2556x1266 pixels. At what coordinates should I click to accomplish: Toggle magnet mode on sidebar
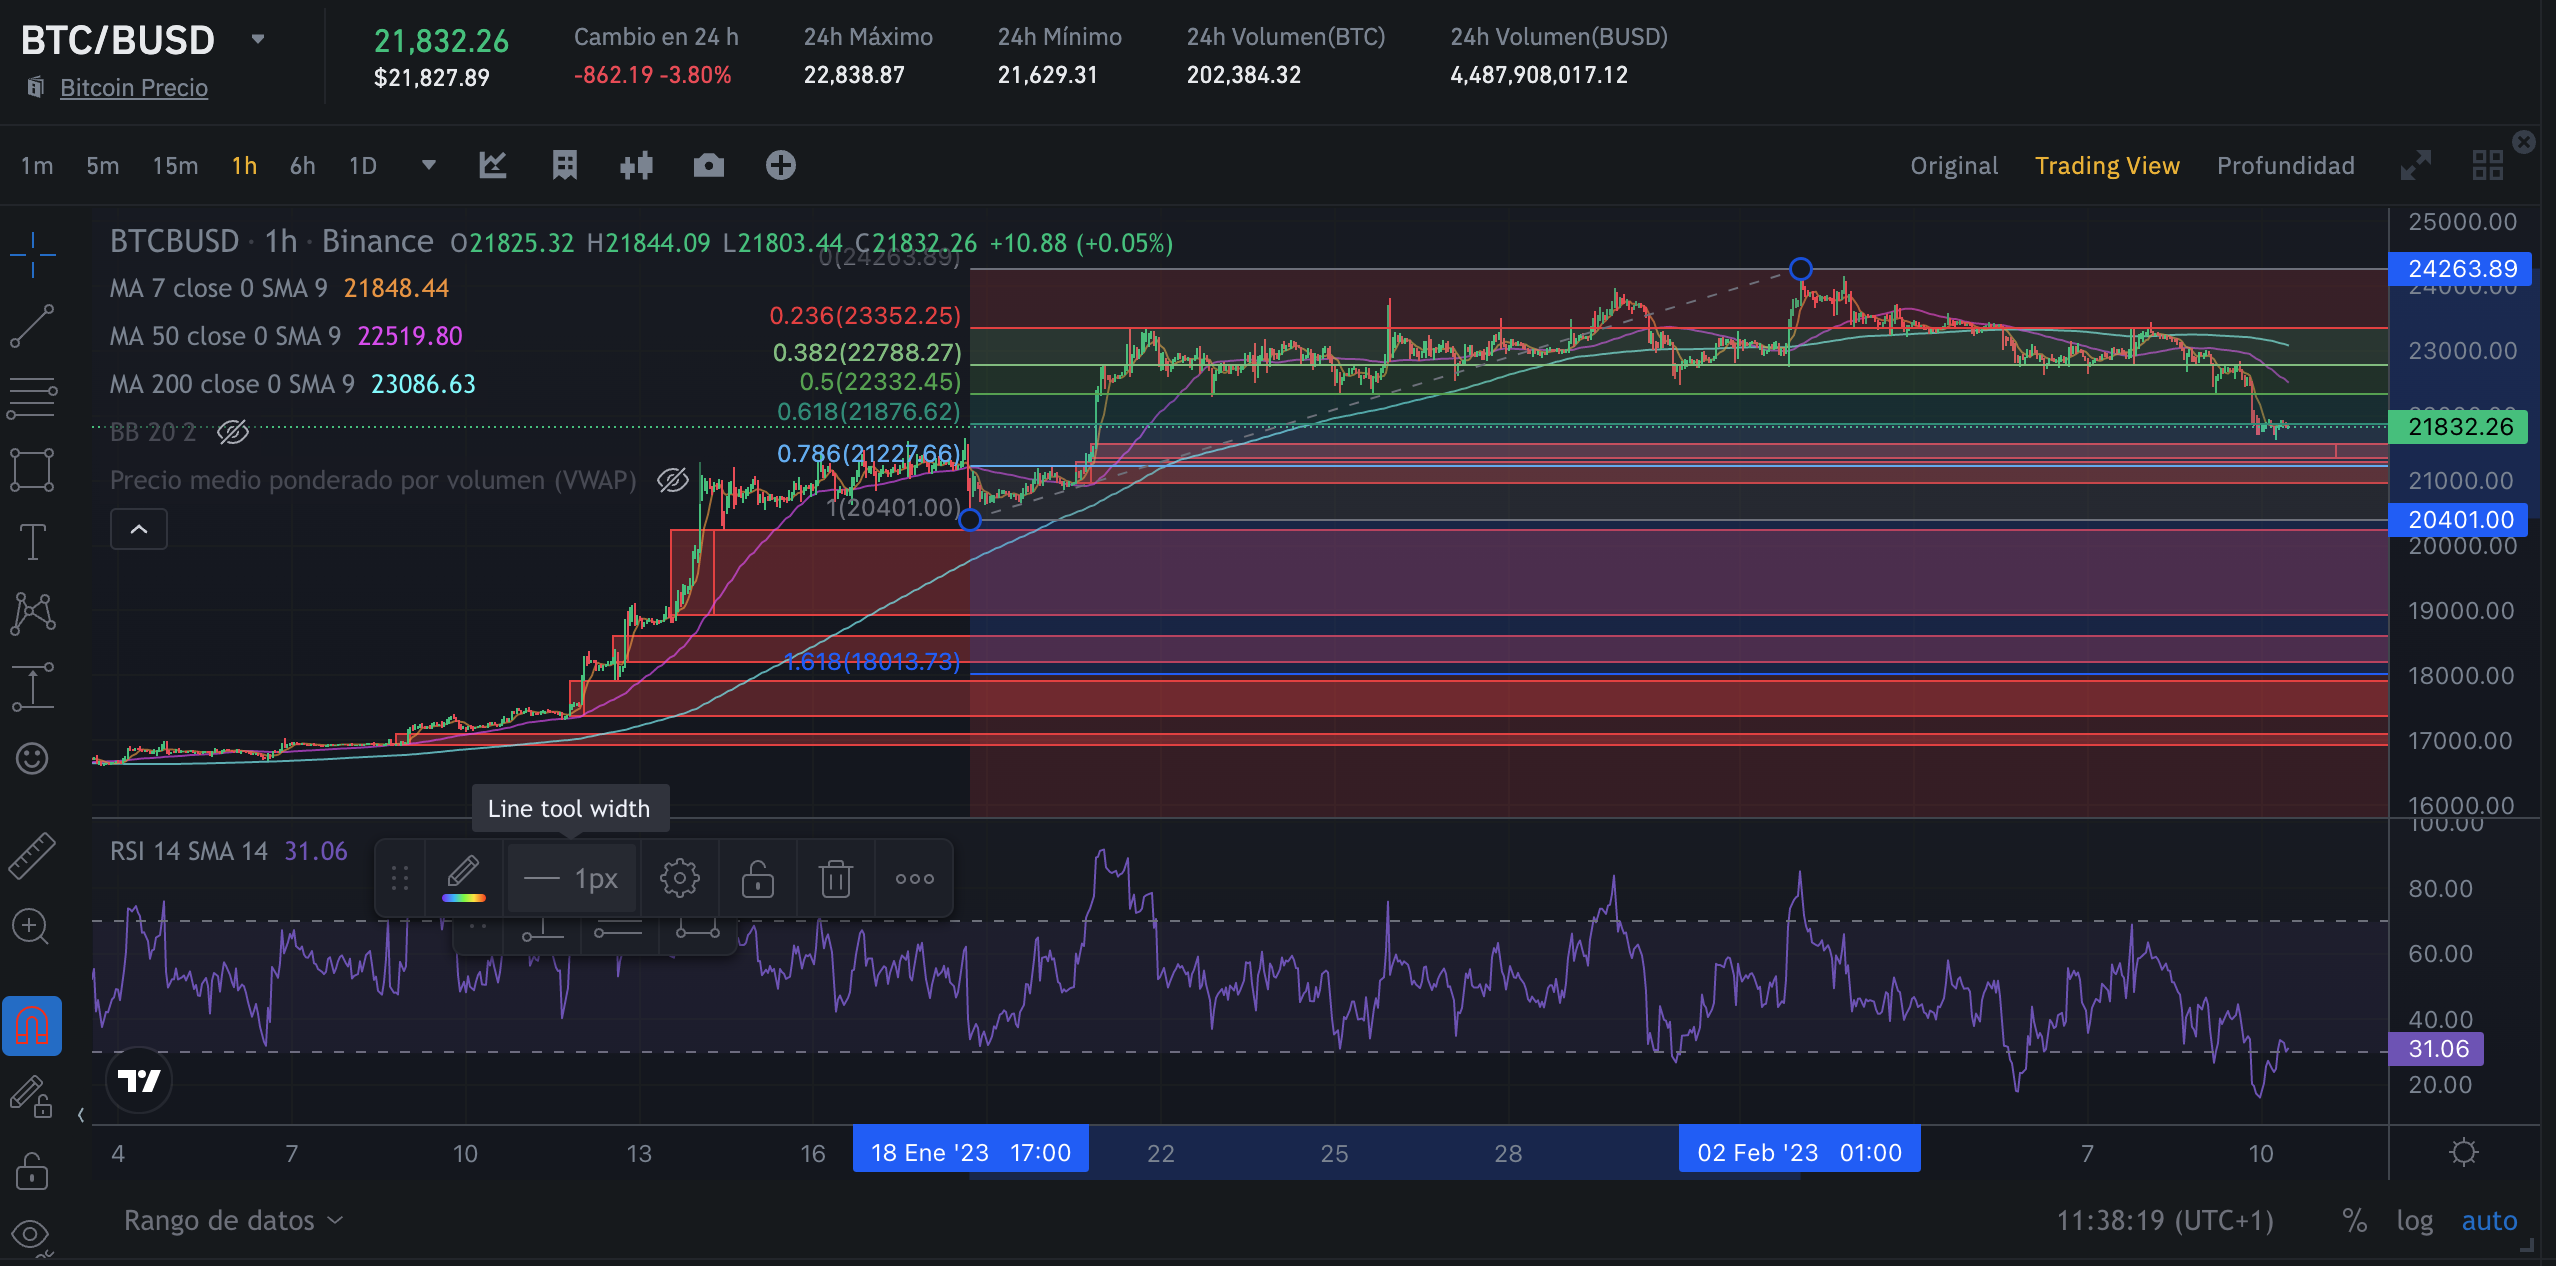(32, 1026)
